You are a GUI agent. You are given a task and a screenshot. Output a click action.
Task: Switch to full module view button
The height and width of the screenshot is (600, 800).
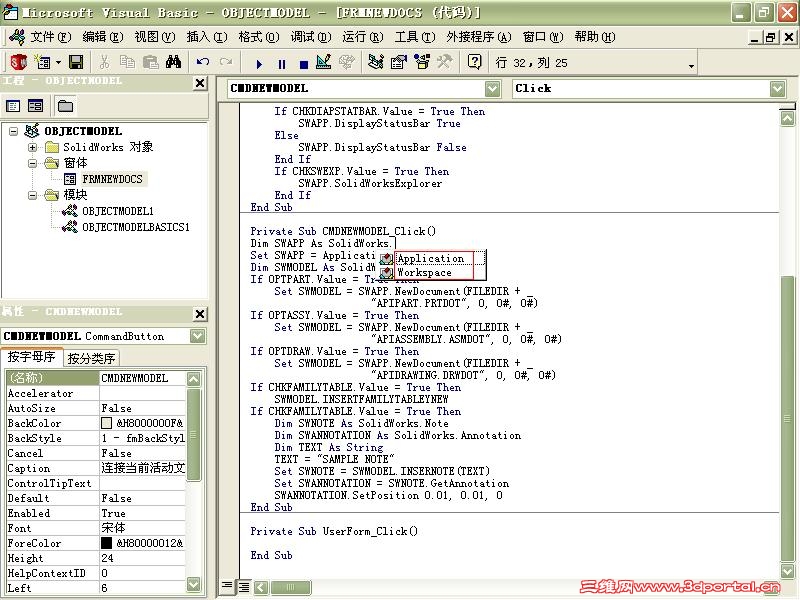tap(244, 586)
